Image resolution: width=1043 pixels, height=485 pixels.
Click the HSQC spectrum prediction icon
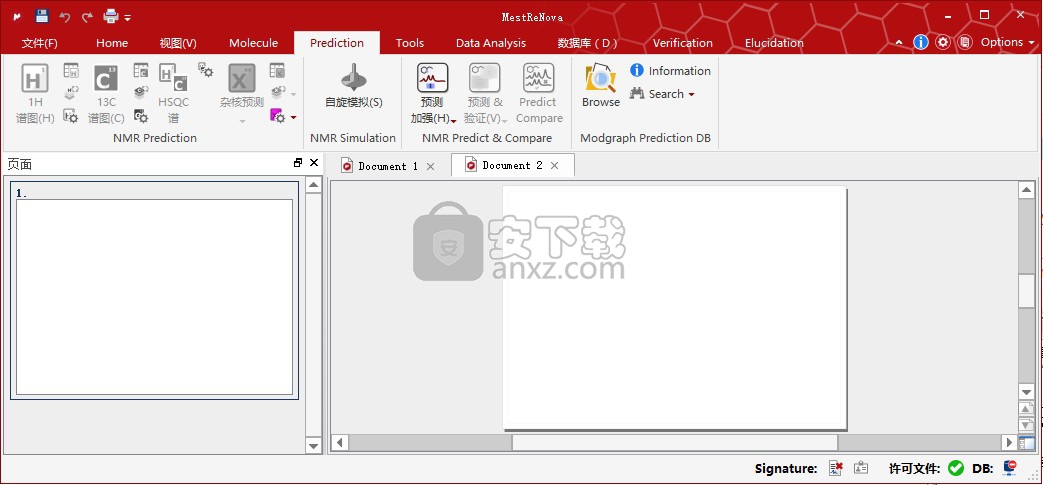[173, 79]
